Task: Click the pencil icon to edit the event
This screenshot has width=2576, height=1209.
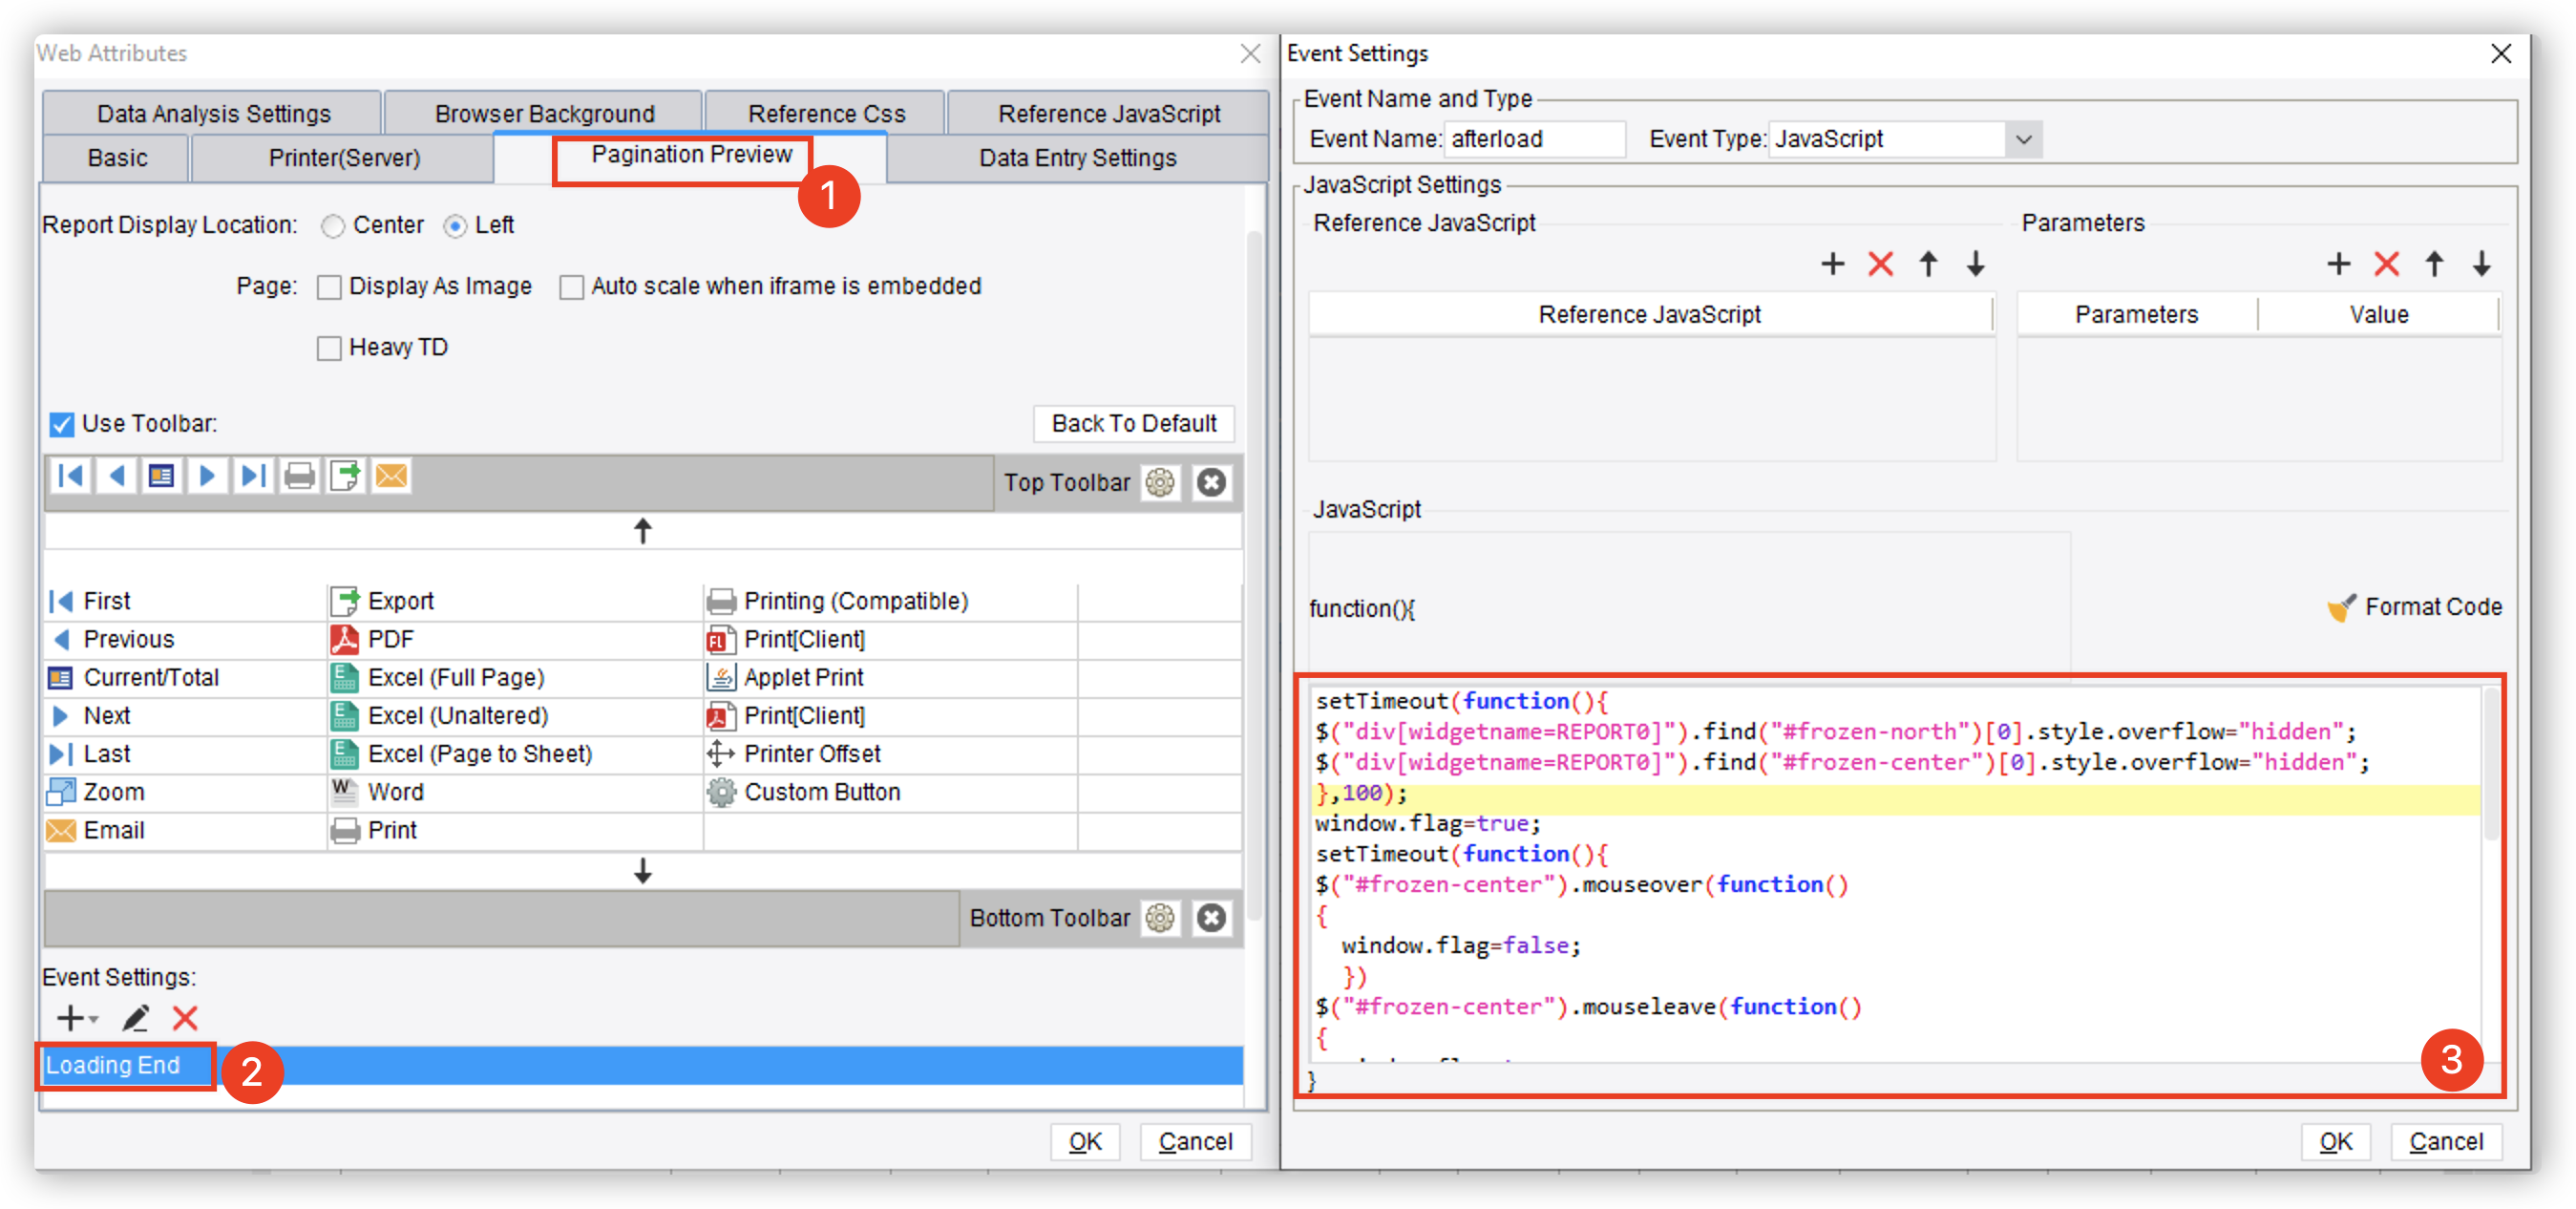Action: 135,1018
